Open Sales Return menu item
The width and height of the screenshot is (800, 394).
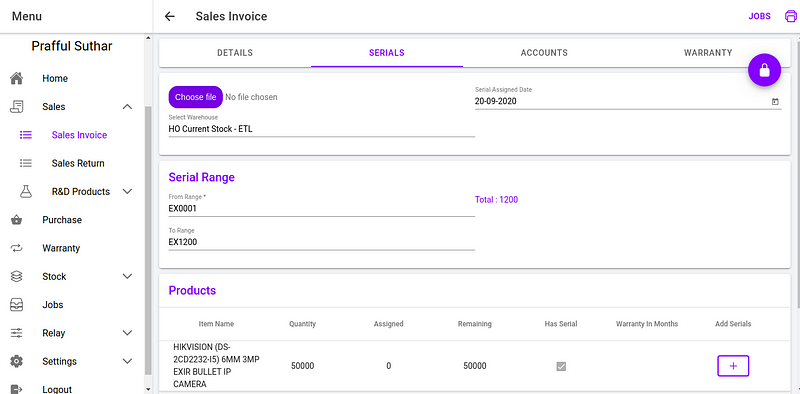pyautogui.click(x=78, y=163)
